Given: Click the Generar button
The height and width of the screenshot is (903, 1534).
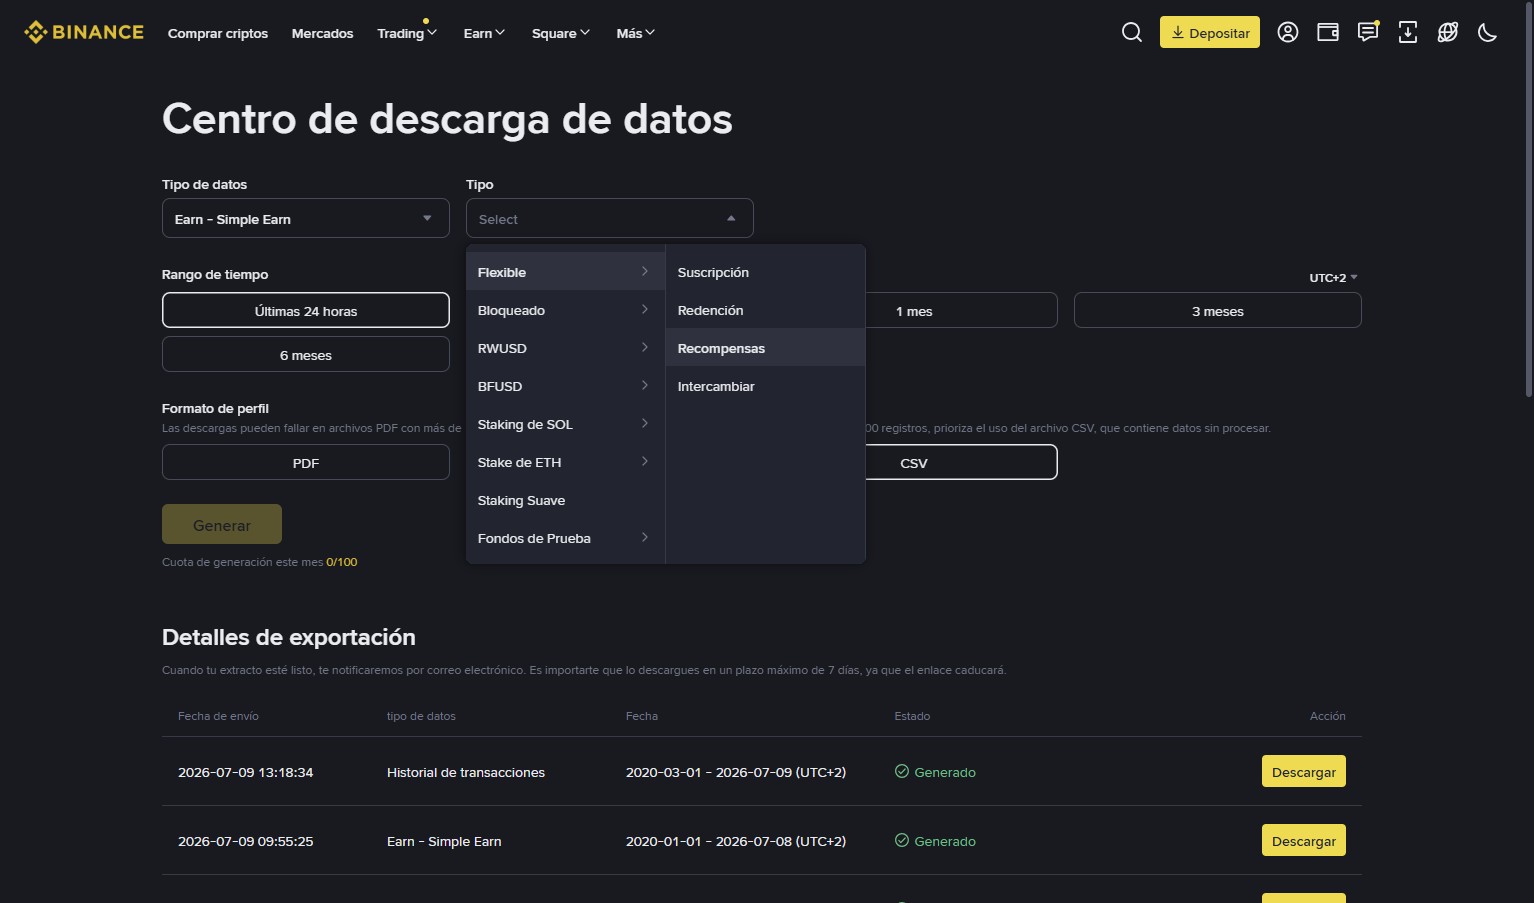Looking at the screenshot, I should click(222, 524).
